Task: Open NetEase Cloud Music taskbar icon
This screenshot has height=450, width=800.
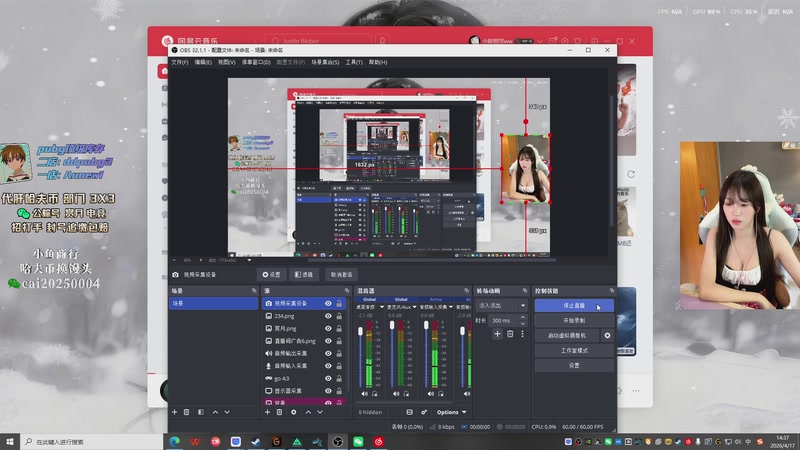Action: (x=379, y=442)
